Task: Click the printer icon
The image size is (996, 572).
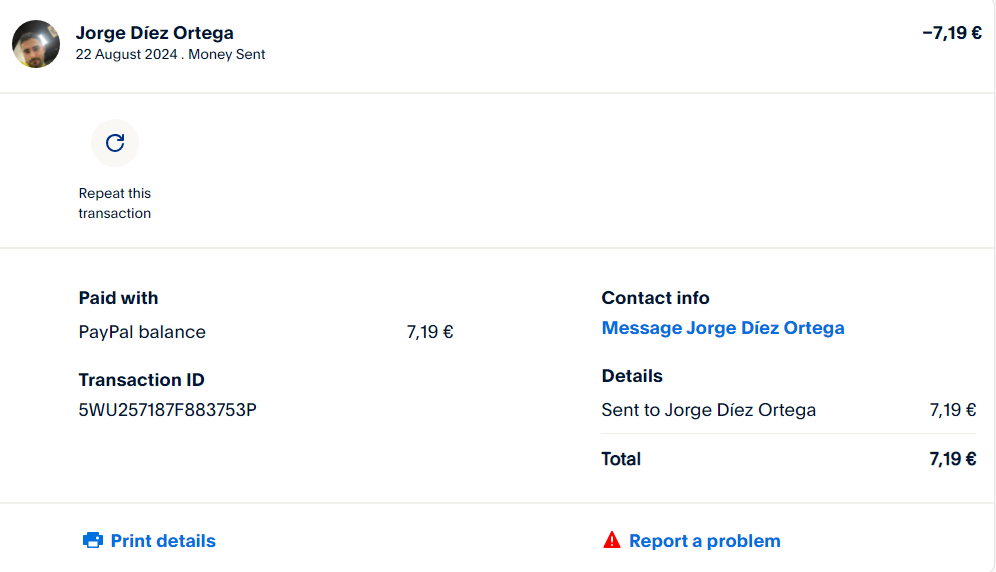Action: [93, 541]
